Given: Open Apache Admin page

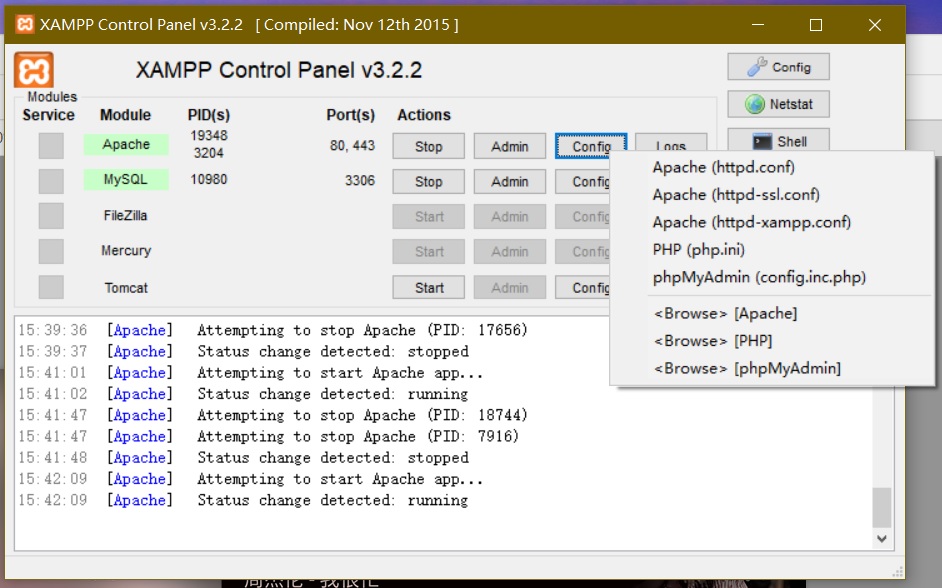Looking at the screenshot, I should 509,146.
